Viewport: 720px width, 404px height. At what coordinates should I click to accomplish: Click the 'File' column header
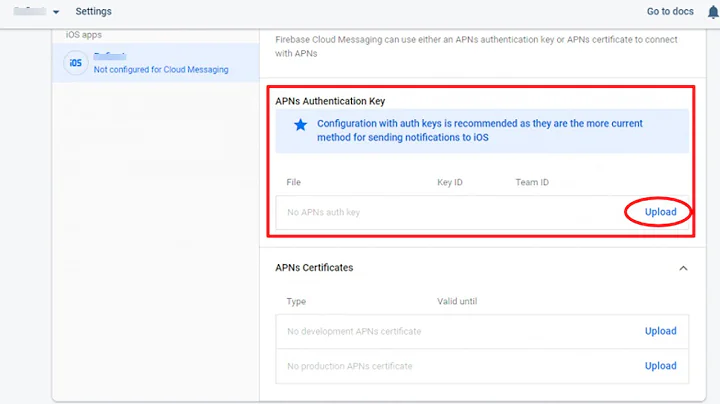click(x=293, y=182)
